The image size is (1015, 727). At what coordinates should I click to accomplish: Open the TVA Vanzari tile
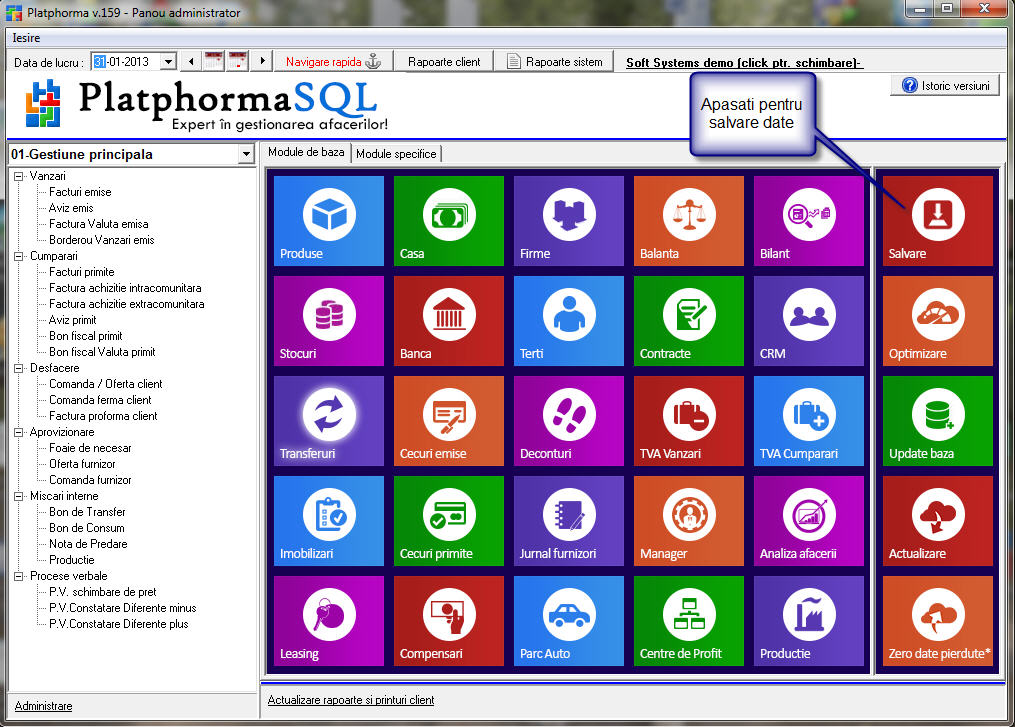point(689,421)
